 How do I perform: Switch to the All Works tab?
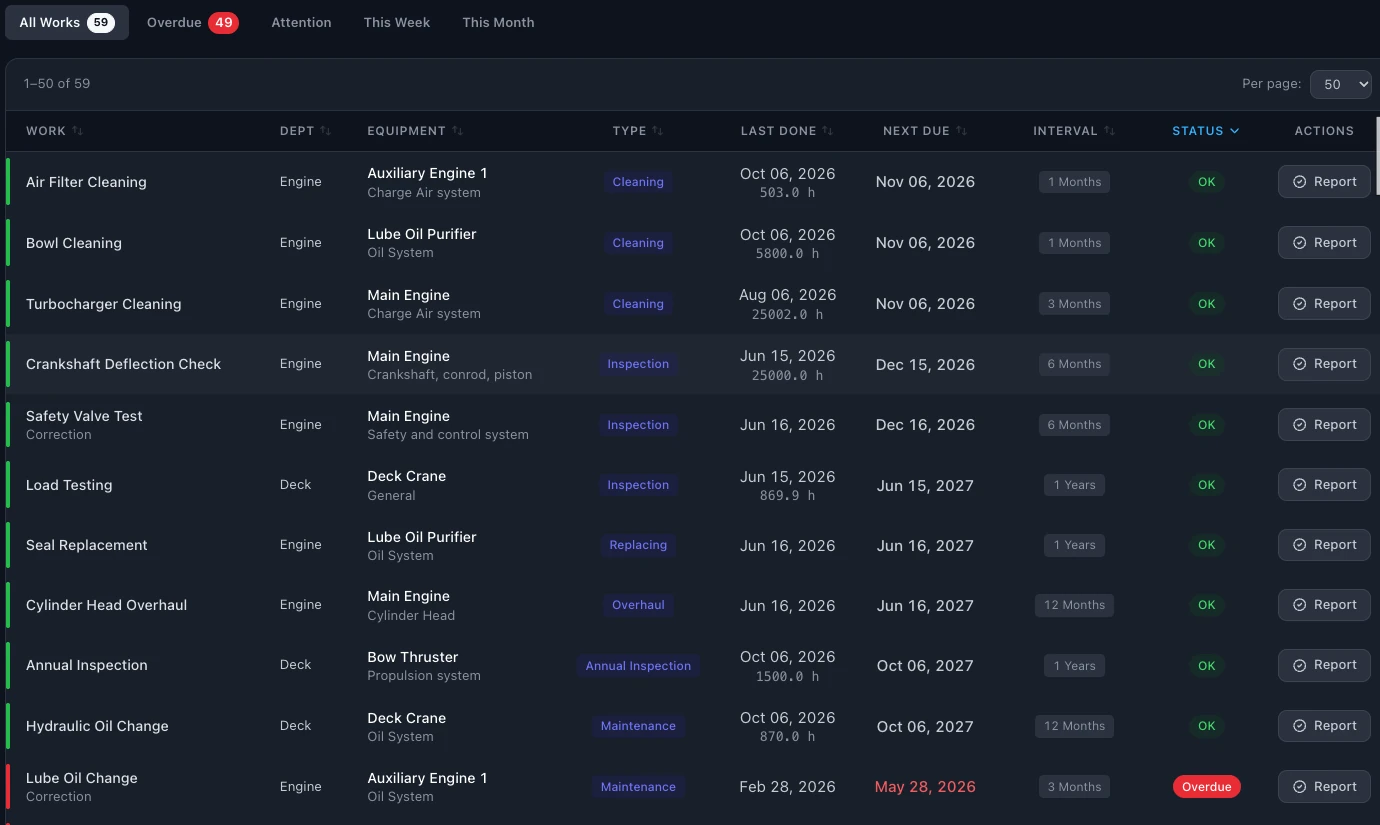[x=67, y=22]
